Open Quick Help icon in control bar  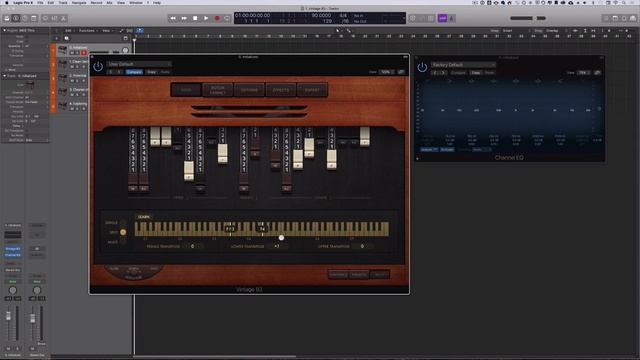(24, 18)
